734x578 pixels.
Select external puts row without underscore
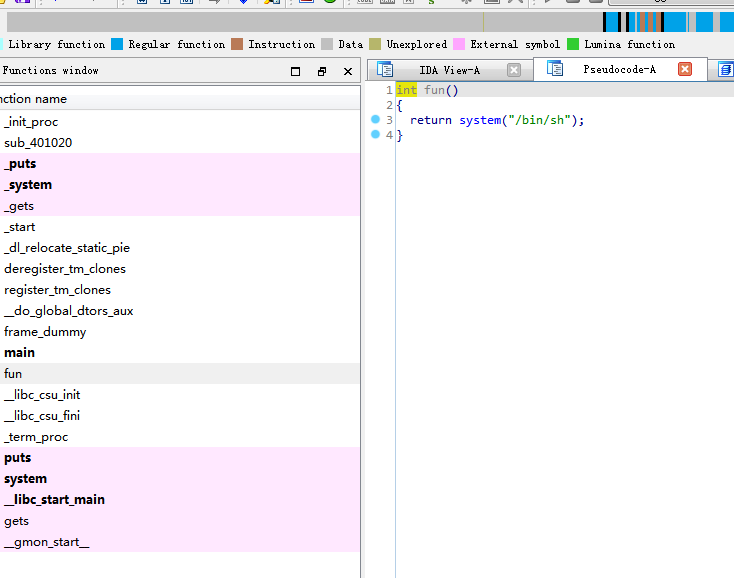click(180, 458)
